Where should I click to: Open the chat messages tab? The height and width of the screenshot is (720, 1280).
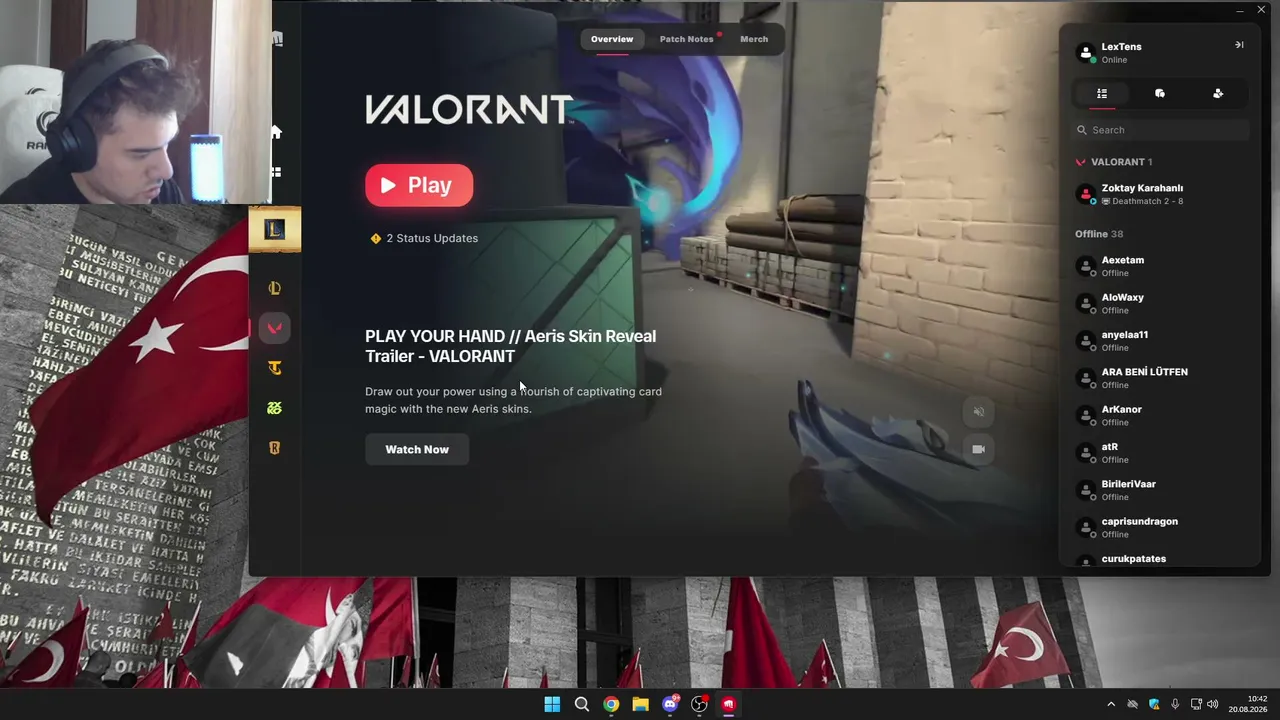(1160, 93)
